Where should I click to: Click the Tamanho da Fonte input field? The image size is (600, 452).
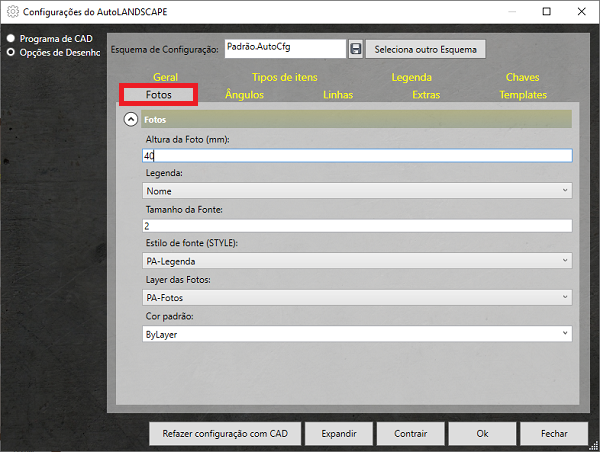357,226
